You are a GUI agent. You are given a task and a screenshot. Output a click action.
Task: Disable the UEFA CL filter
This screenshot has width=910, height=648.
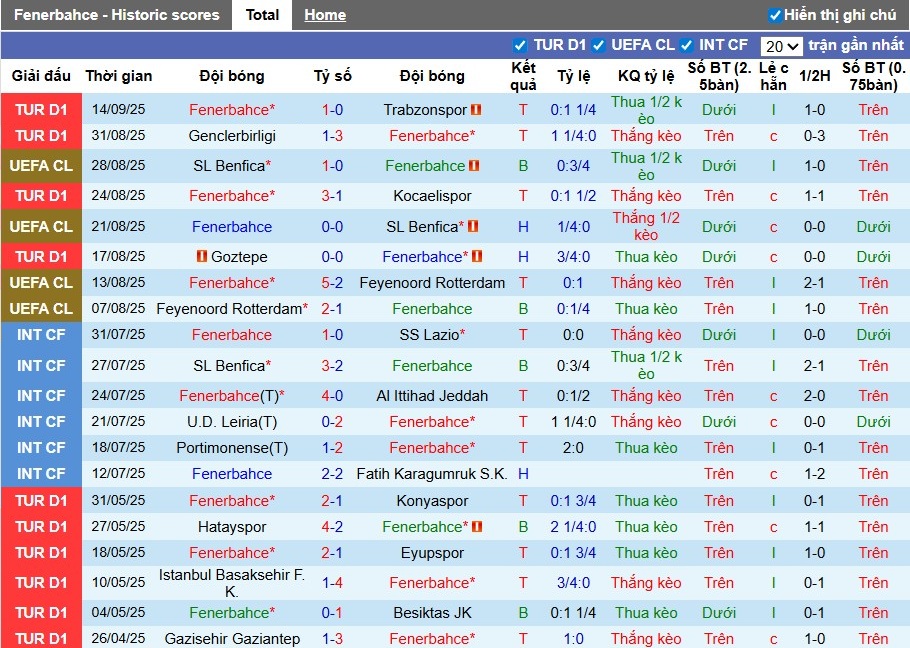(598, 45)
